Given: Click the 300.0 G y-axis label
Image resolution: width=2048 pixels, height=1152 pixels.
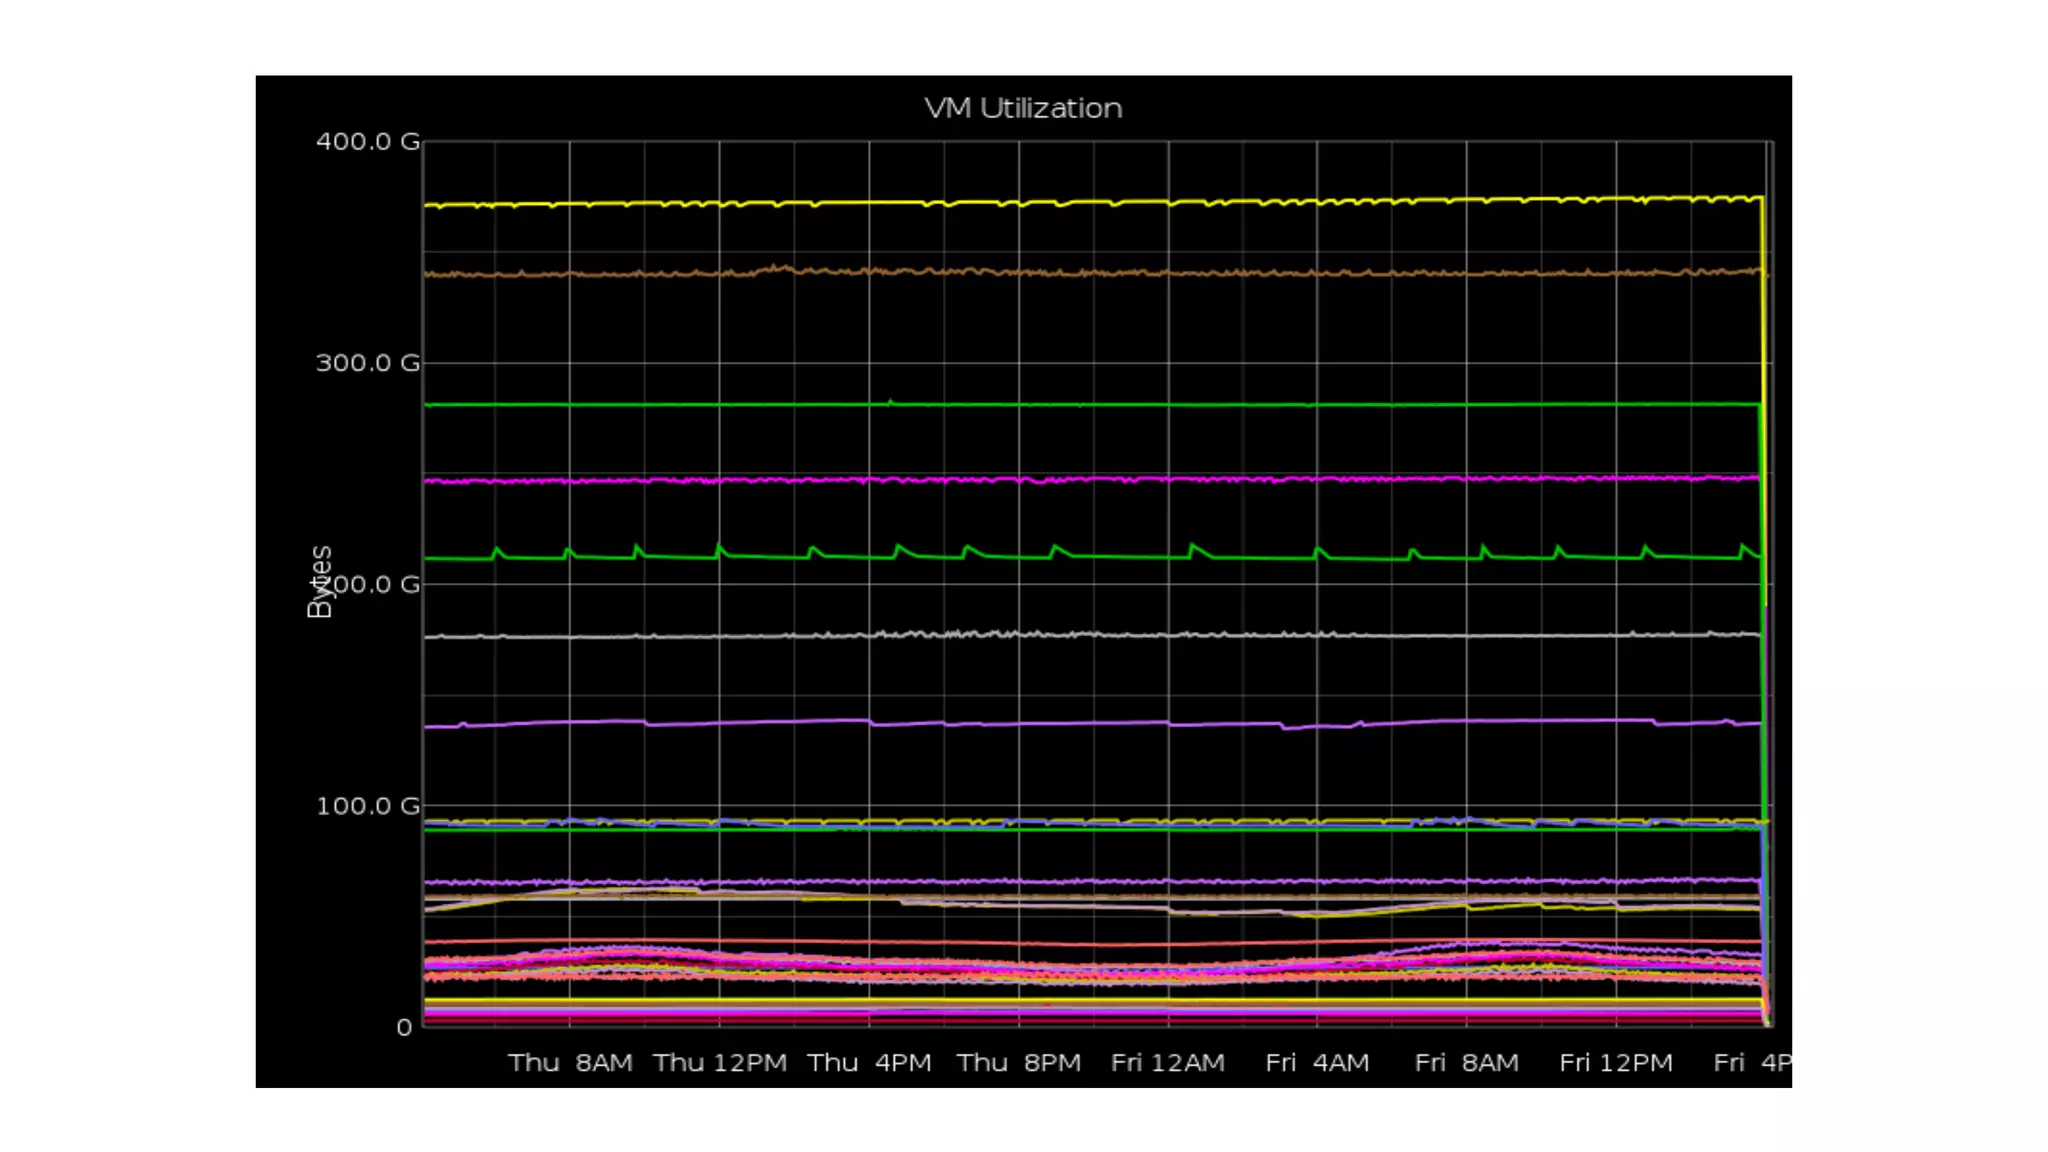Looking at the screenshot, I should coord(367,363).
